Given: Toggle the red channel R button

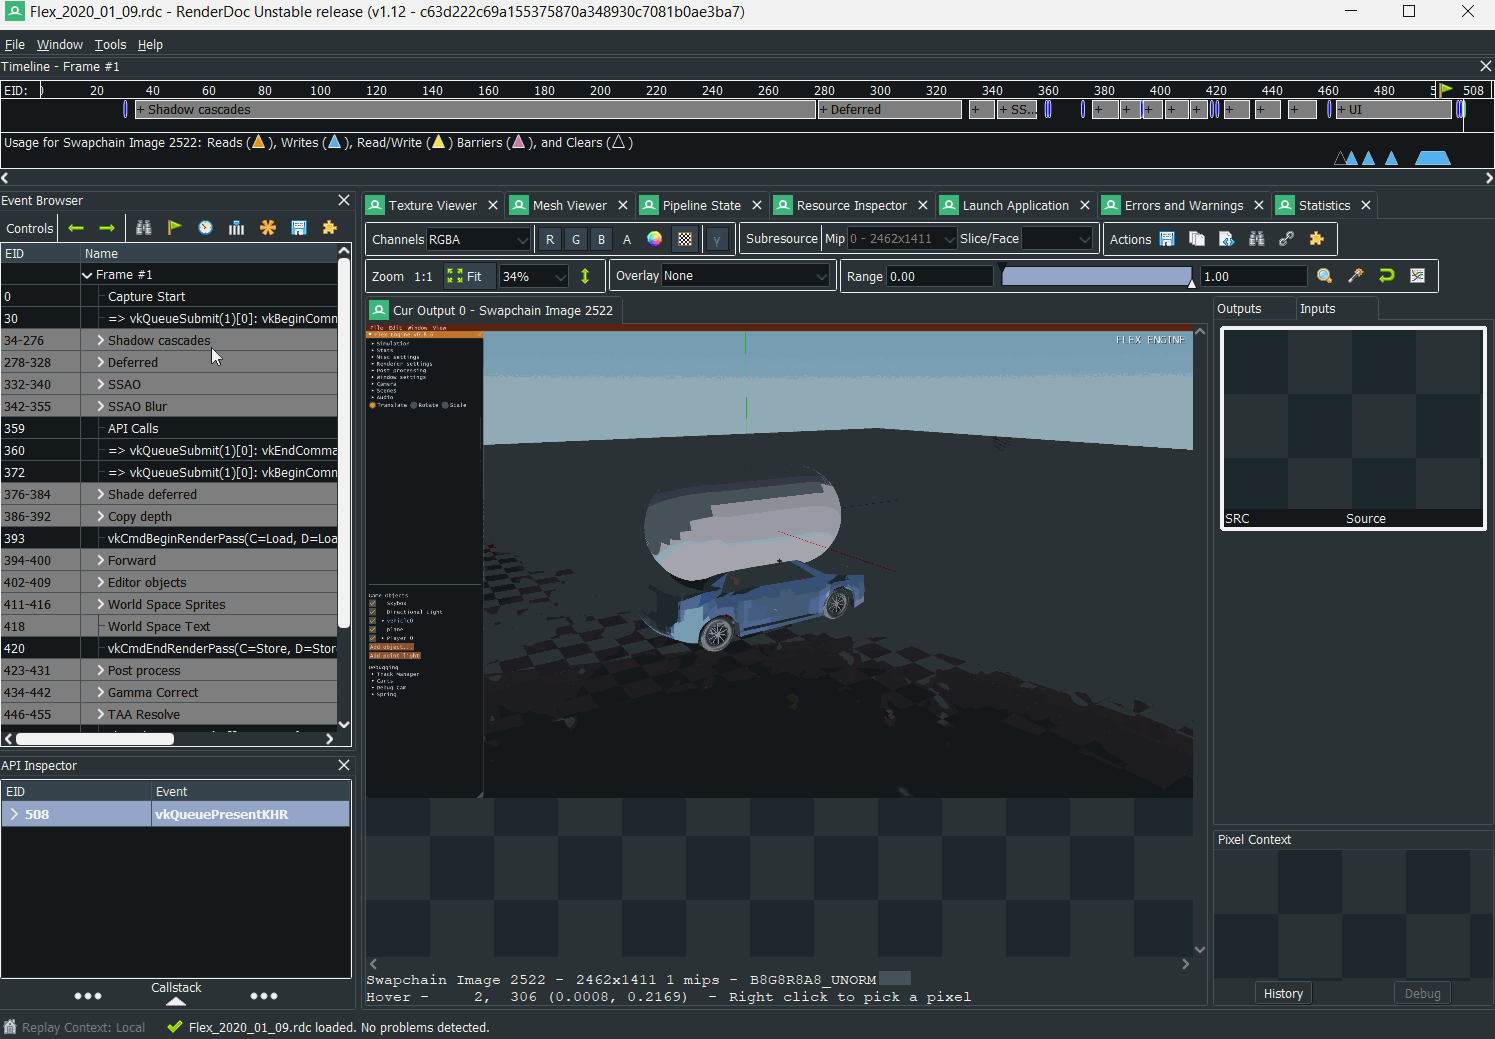Looking at the screenshot, I should [x=550, y=239].
